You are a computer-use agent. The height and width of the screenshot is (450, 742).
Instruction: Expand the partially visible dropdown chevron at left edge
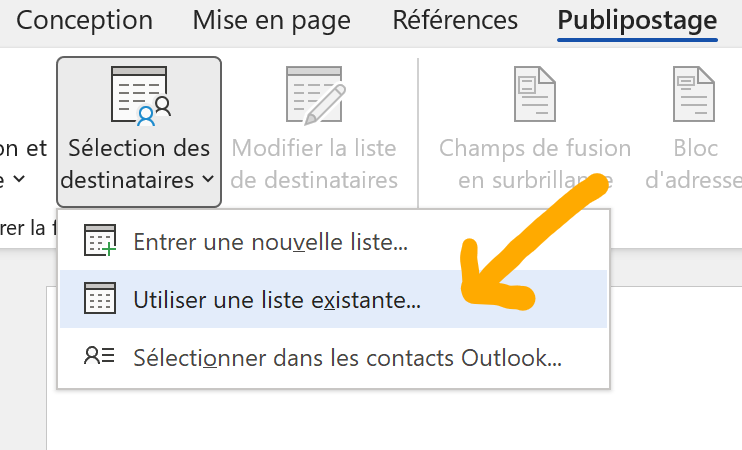pos(19,179)
